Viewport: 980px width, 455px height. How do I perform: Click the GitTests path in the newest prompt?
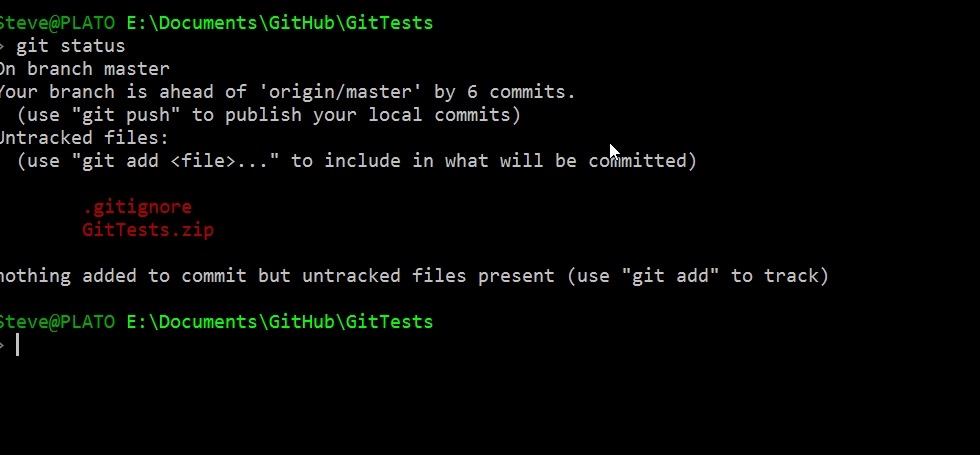coord(279,321)
